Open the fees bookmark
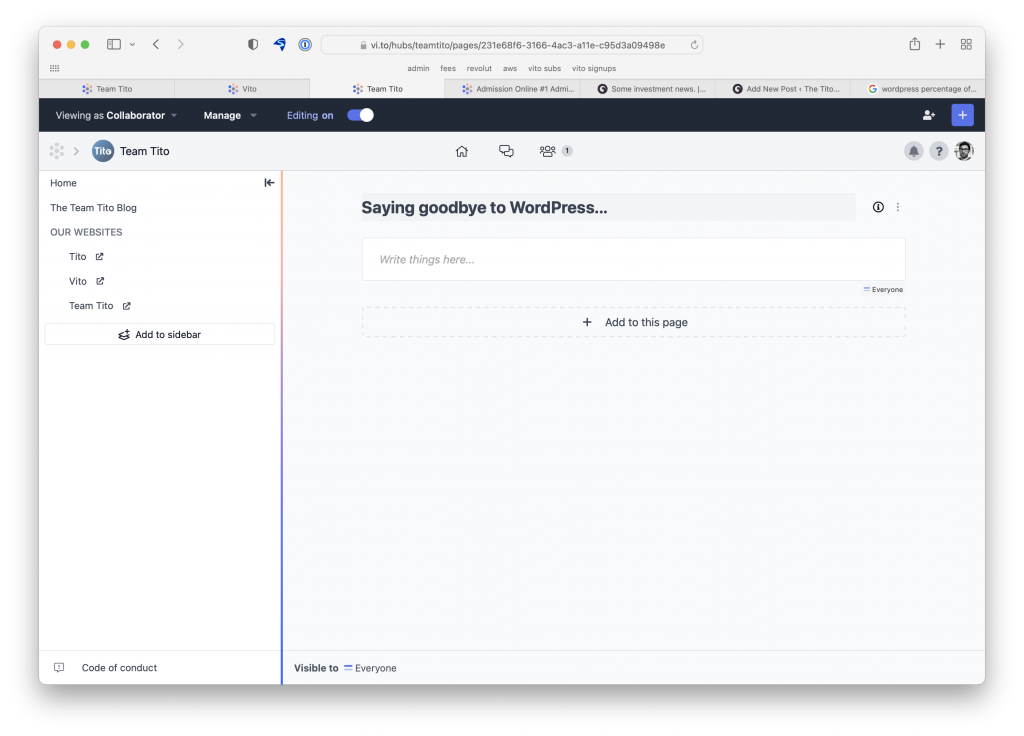 point(448,69)
